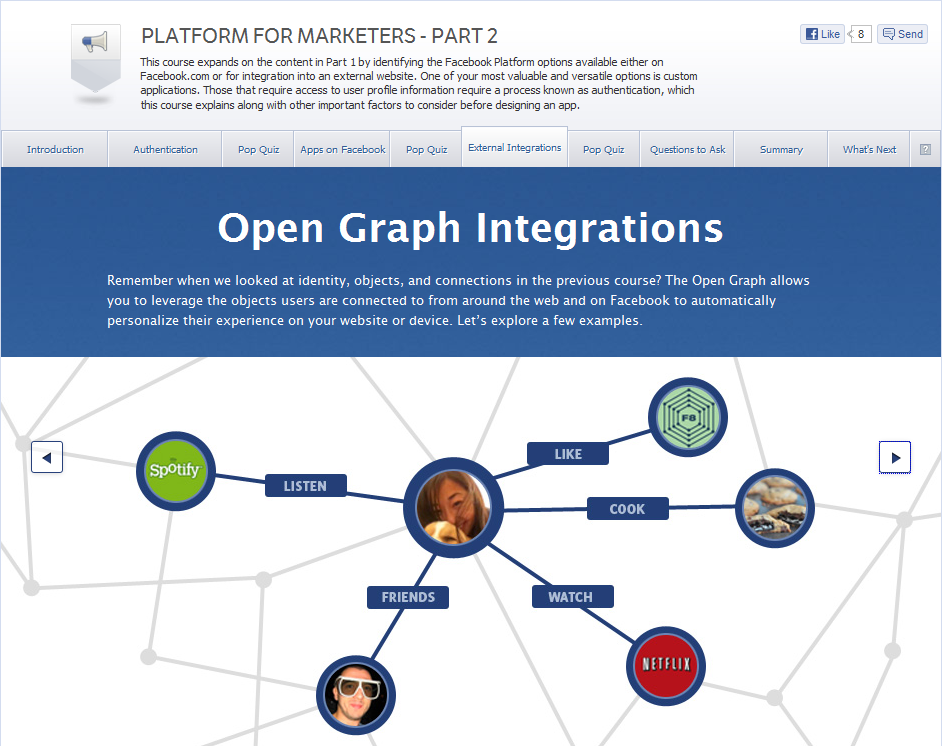
Task: Go to the Questions to Ask tab
Action: (687, 150)
